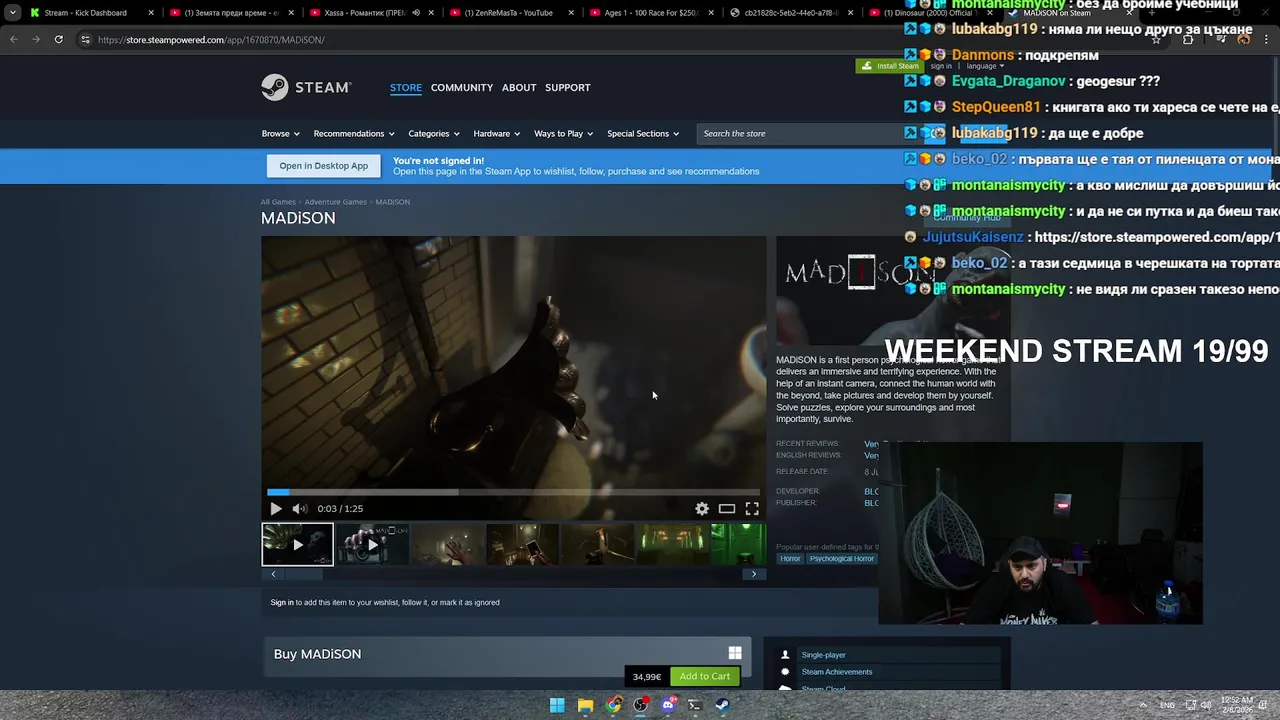The width and height of the screenshot is (1280, 720).
Task: Open the ABOUT page
Action: point(519,87)
